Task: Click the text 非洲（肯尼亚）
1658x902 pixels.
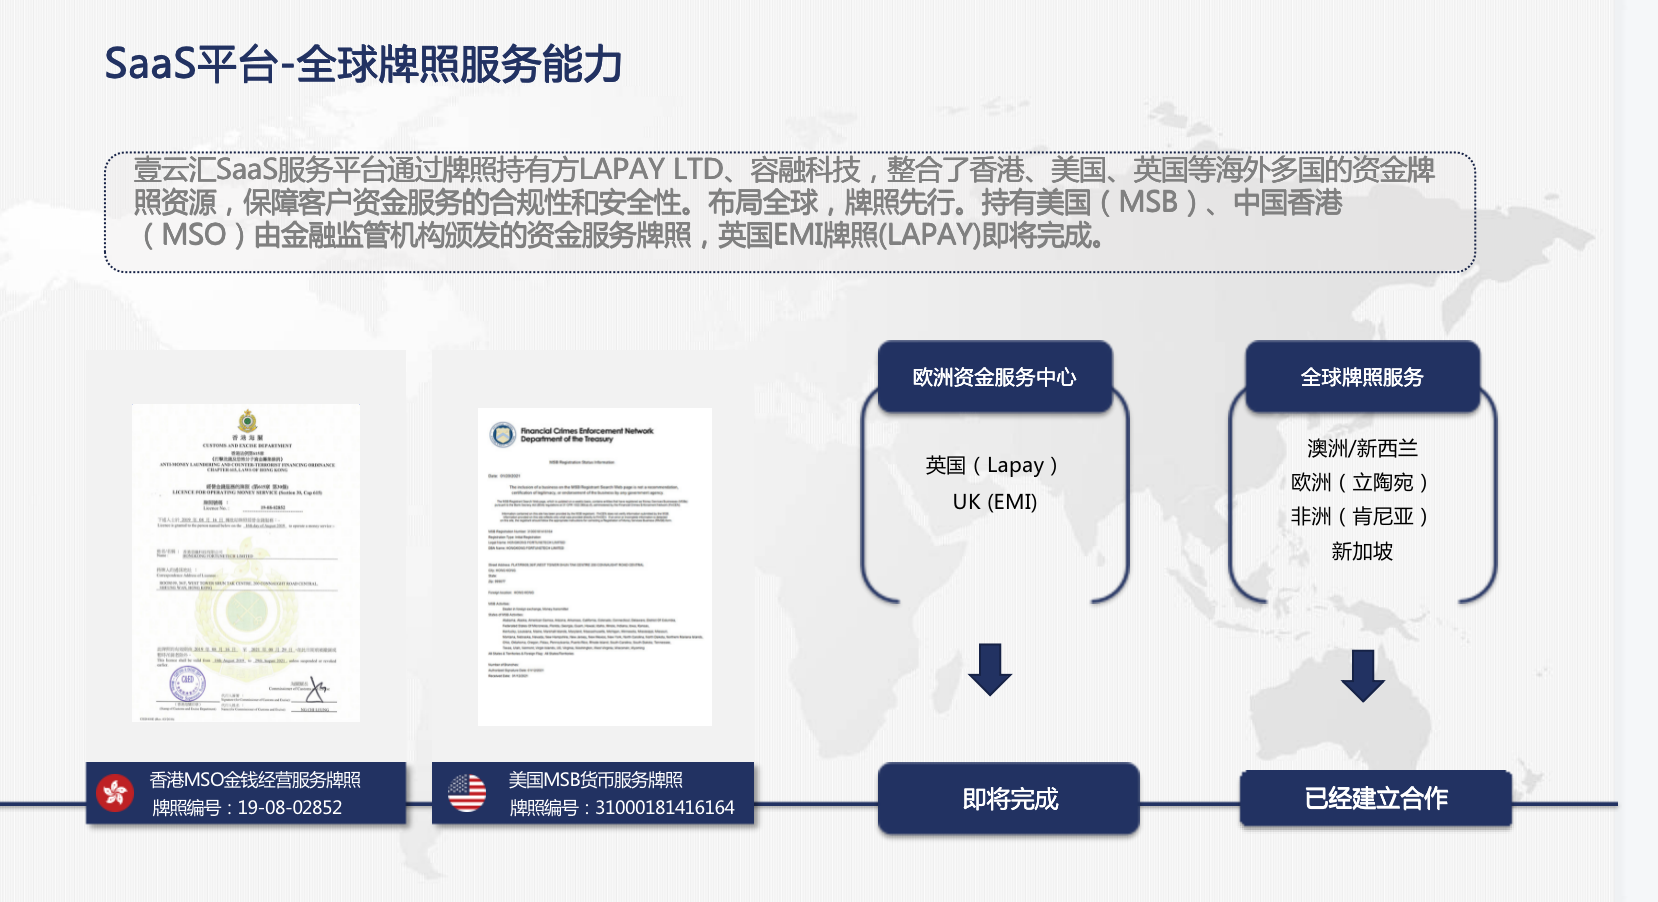Action: pyautogui.click(x=1360, y=516)
